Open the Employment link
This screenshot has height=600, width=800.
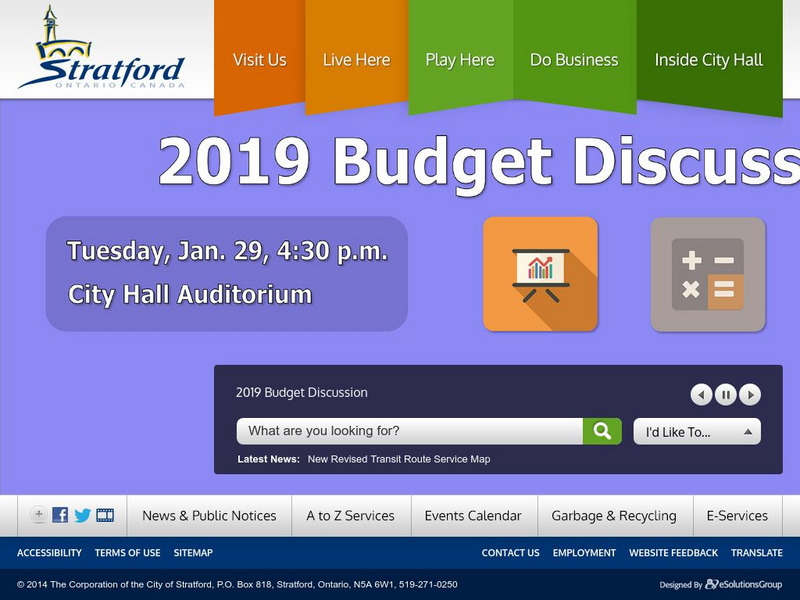pyautogui.click(x=584, y=553)
